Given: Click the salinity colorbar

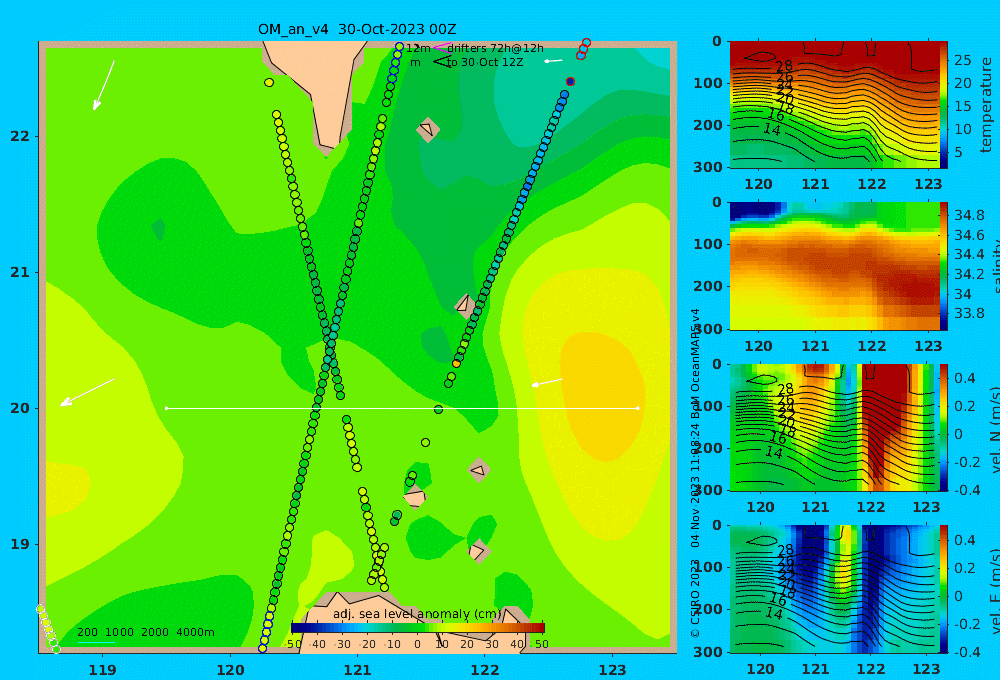Looking at the screenshot, I should (944, 266).
